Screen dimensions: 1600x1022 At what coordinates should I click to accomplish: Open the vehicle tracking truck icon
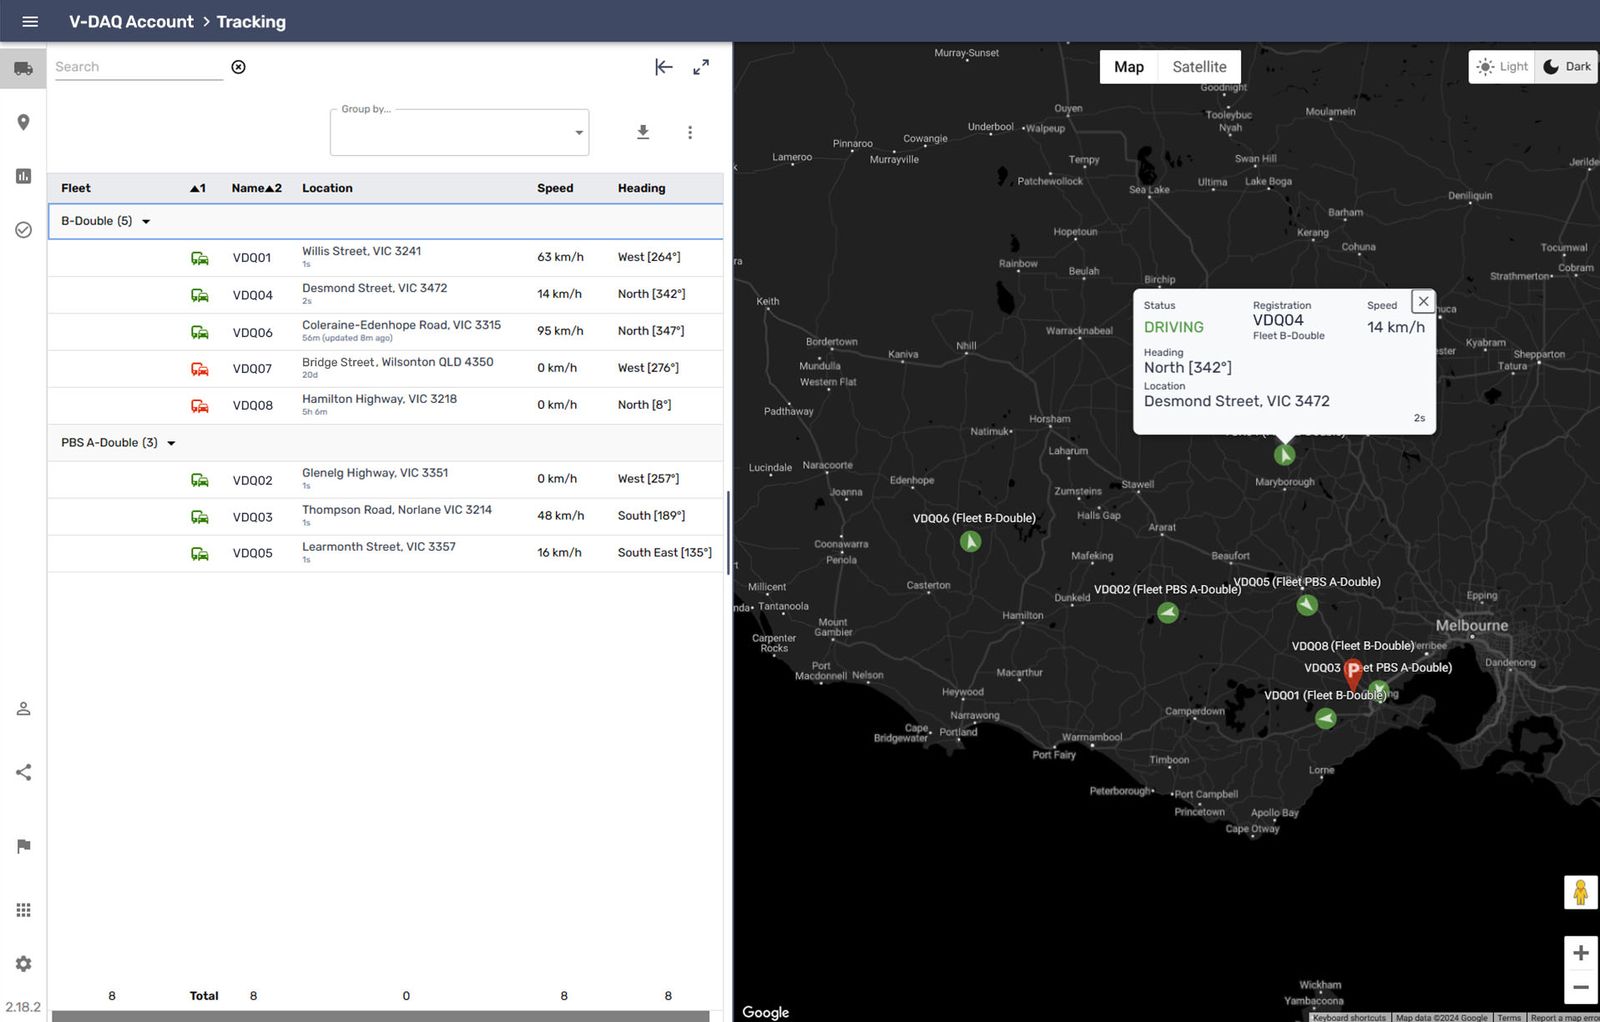click(x=23, y=68)
